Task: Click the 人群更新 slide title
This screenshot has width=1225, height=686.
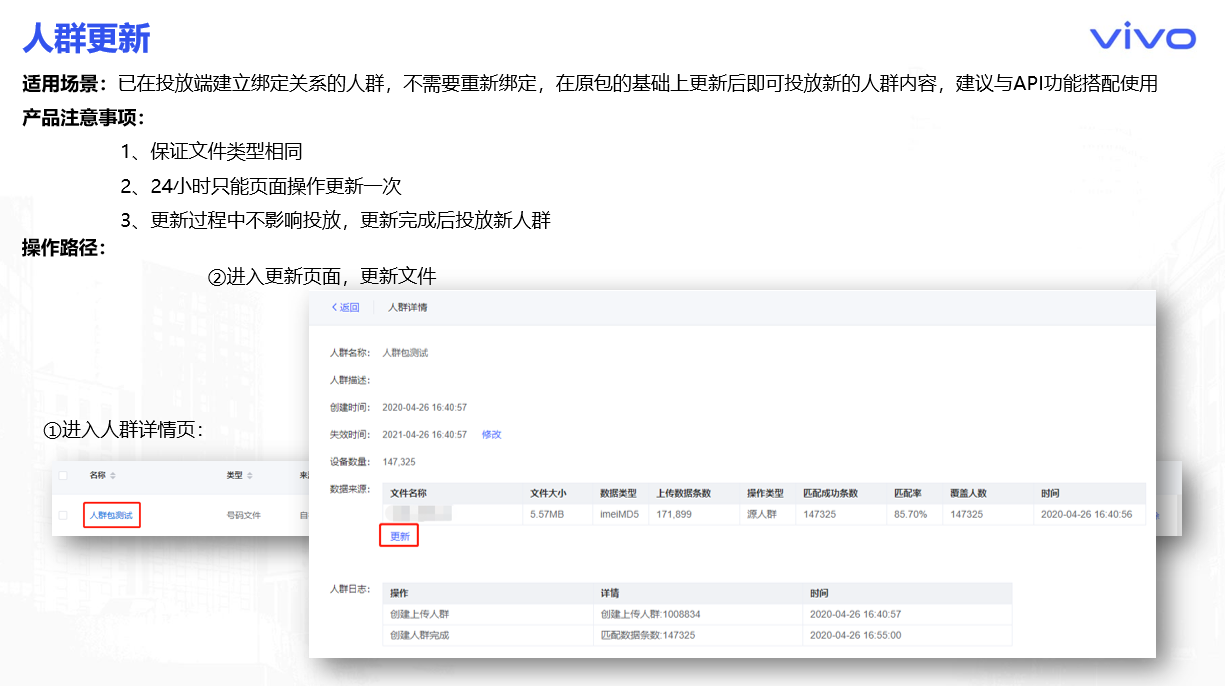Action: pyautogui.click(x=86, y=39)
